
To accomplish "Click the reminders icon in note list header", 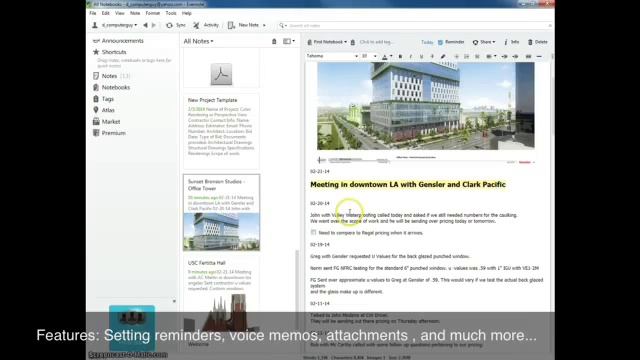I will (274, 41).
